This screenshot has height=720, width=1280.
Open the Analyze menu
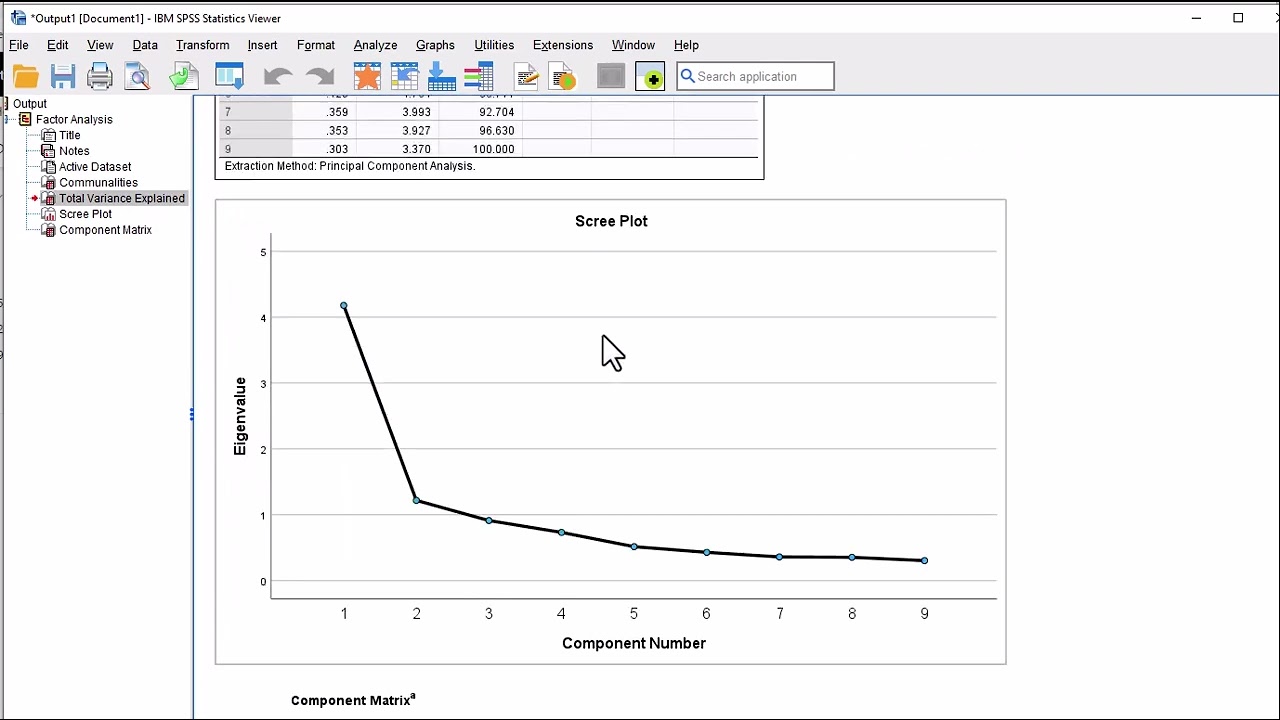click(376, 45)
